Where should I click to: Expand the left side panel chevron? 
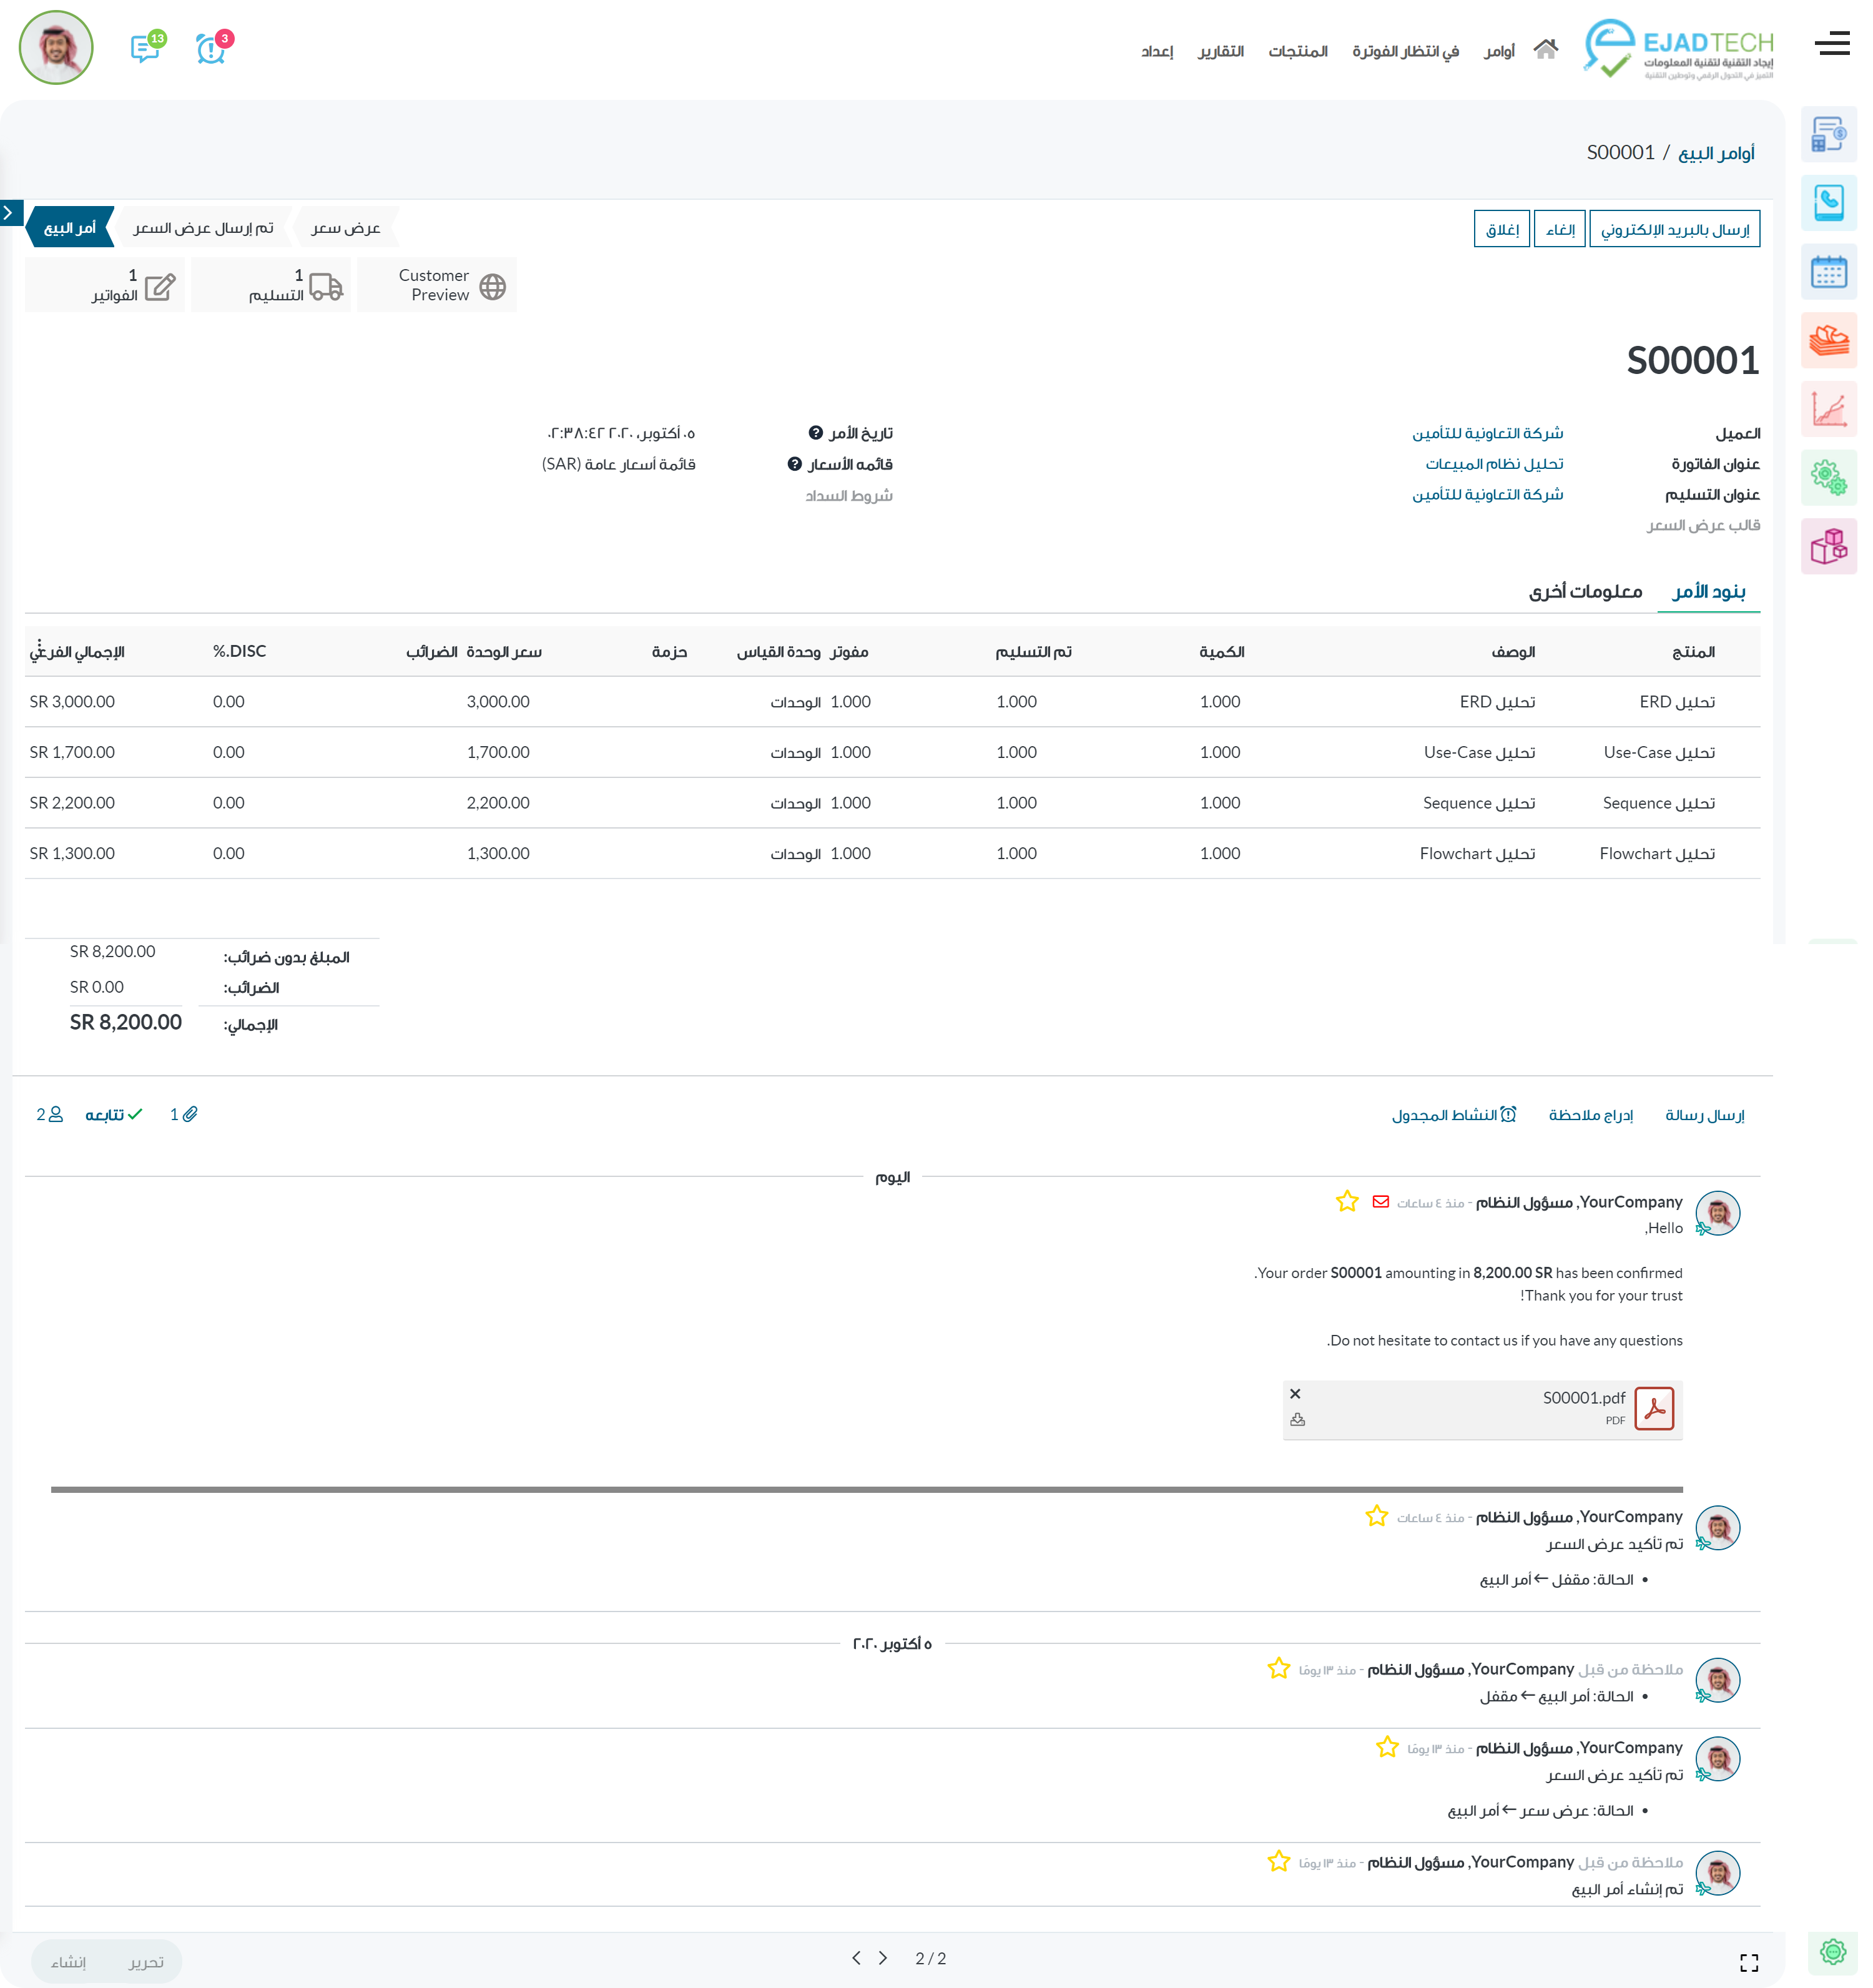pos(9,212)
